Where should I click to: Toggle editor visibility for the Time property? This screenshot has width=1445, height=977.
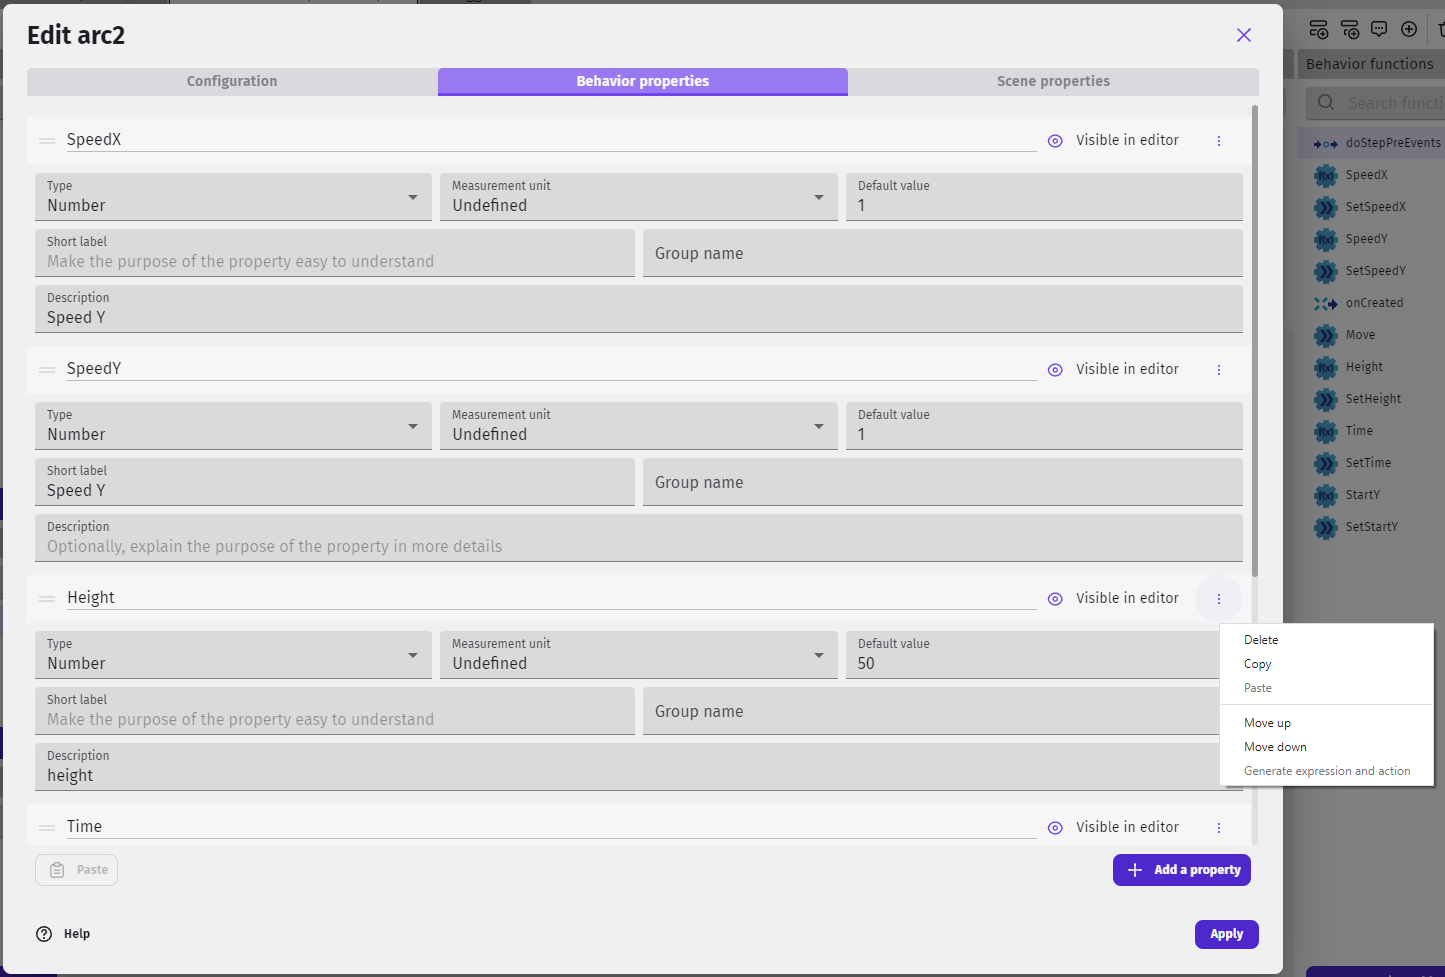tap(1055, 827)
